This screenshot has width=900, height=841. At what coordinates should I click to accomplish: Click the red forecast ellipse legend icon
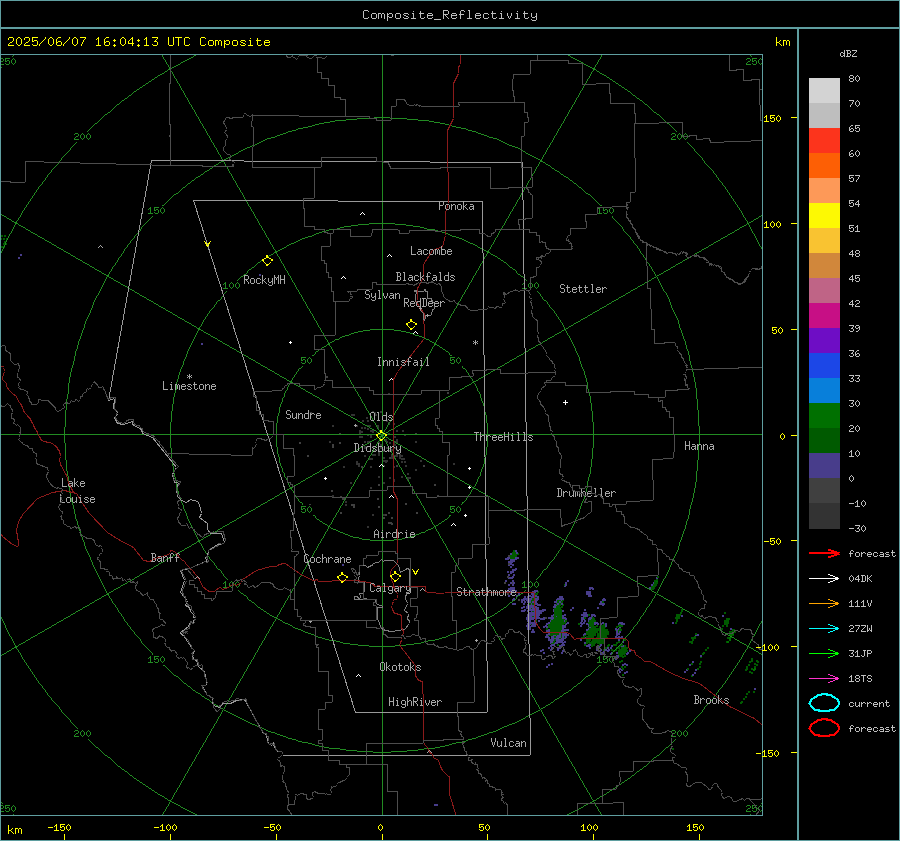(824, 728)
